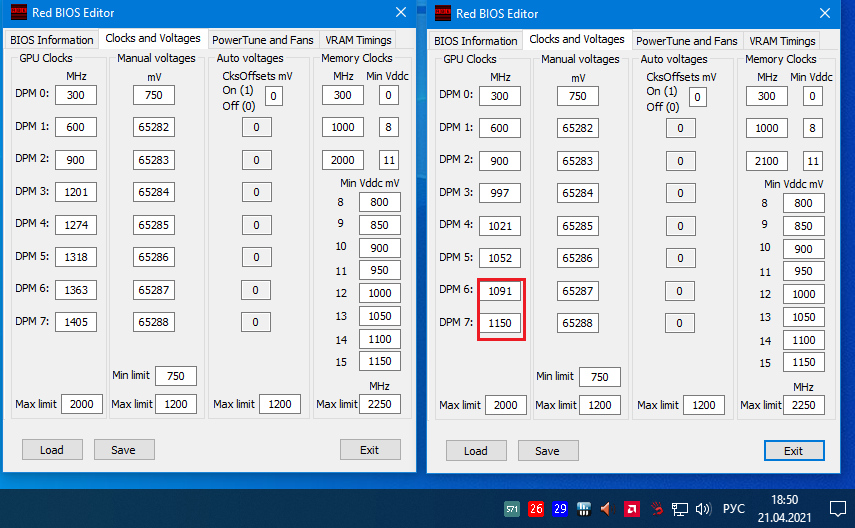Image resolution: width=855 pixels, height=528 pixels.
Task: Open the Windows notification center icon
Action: (x=838, y=509)
